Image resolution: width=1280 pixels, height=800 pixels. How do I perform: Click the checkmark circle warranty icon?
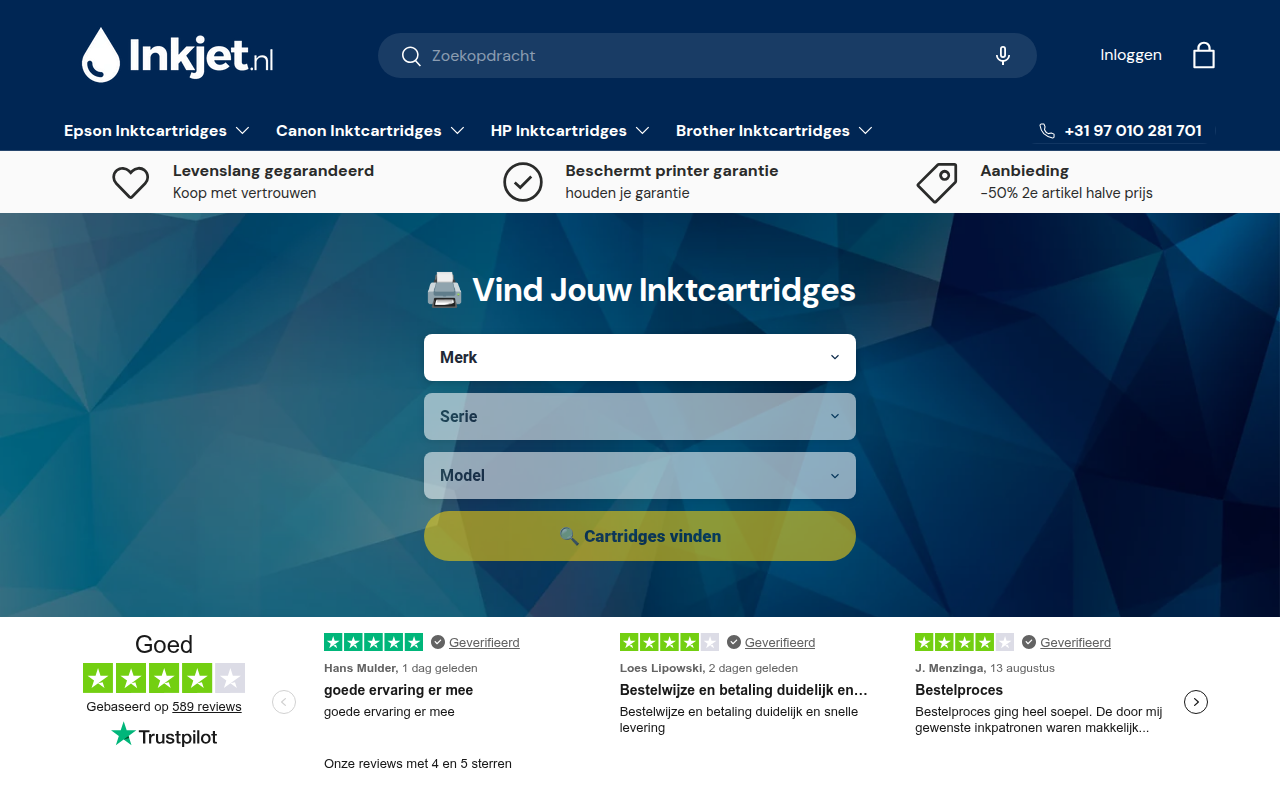(523, 182)
